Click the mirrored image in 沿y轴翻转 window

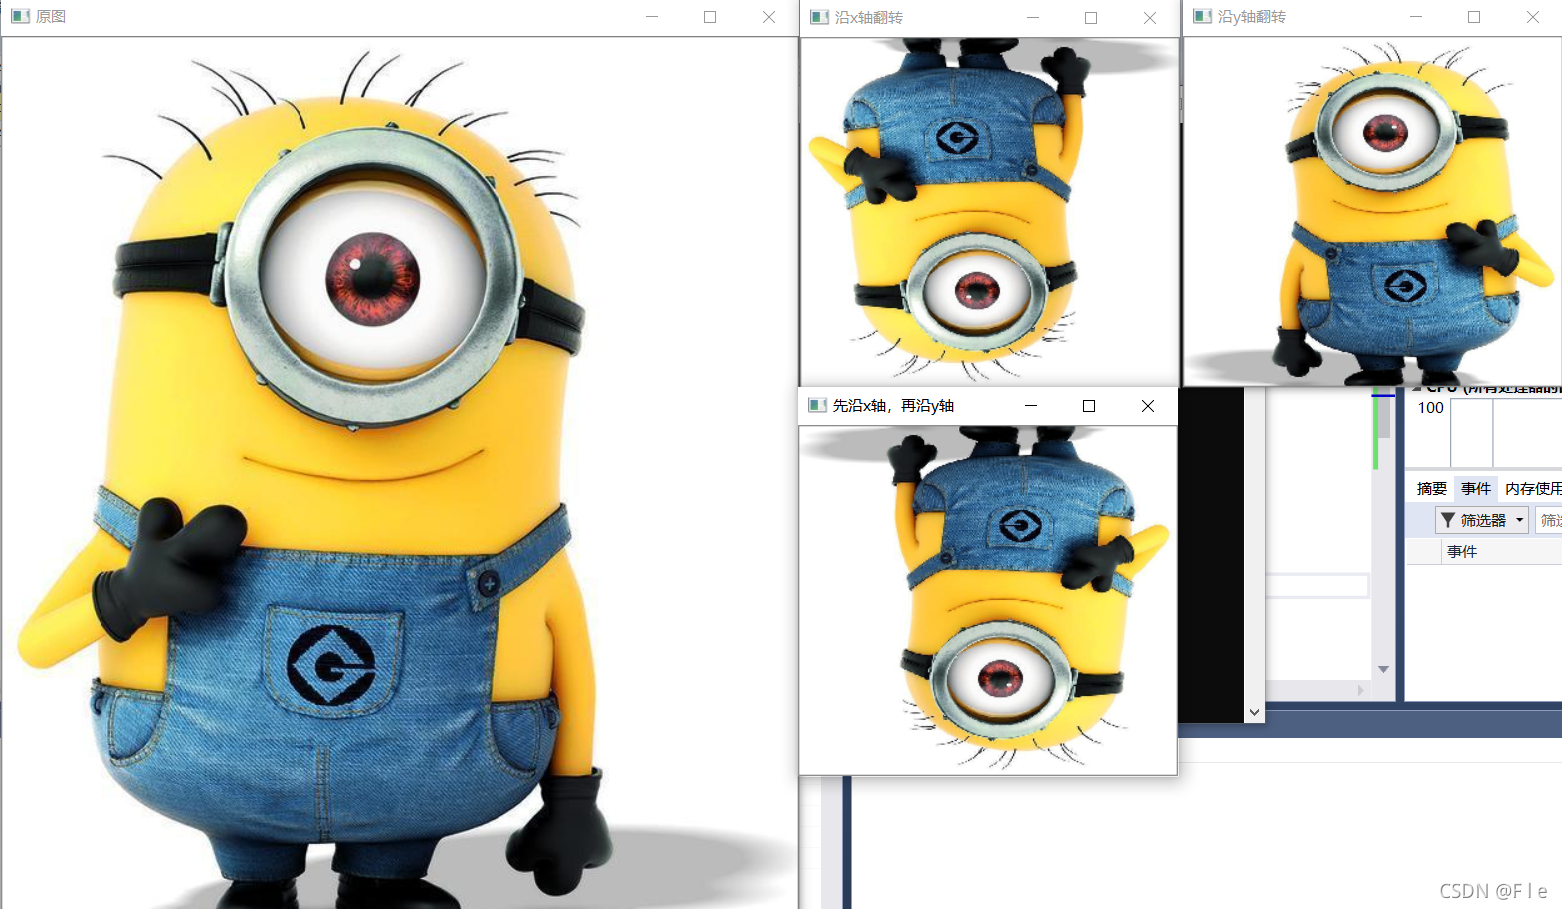coord(1372,211)
